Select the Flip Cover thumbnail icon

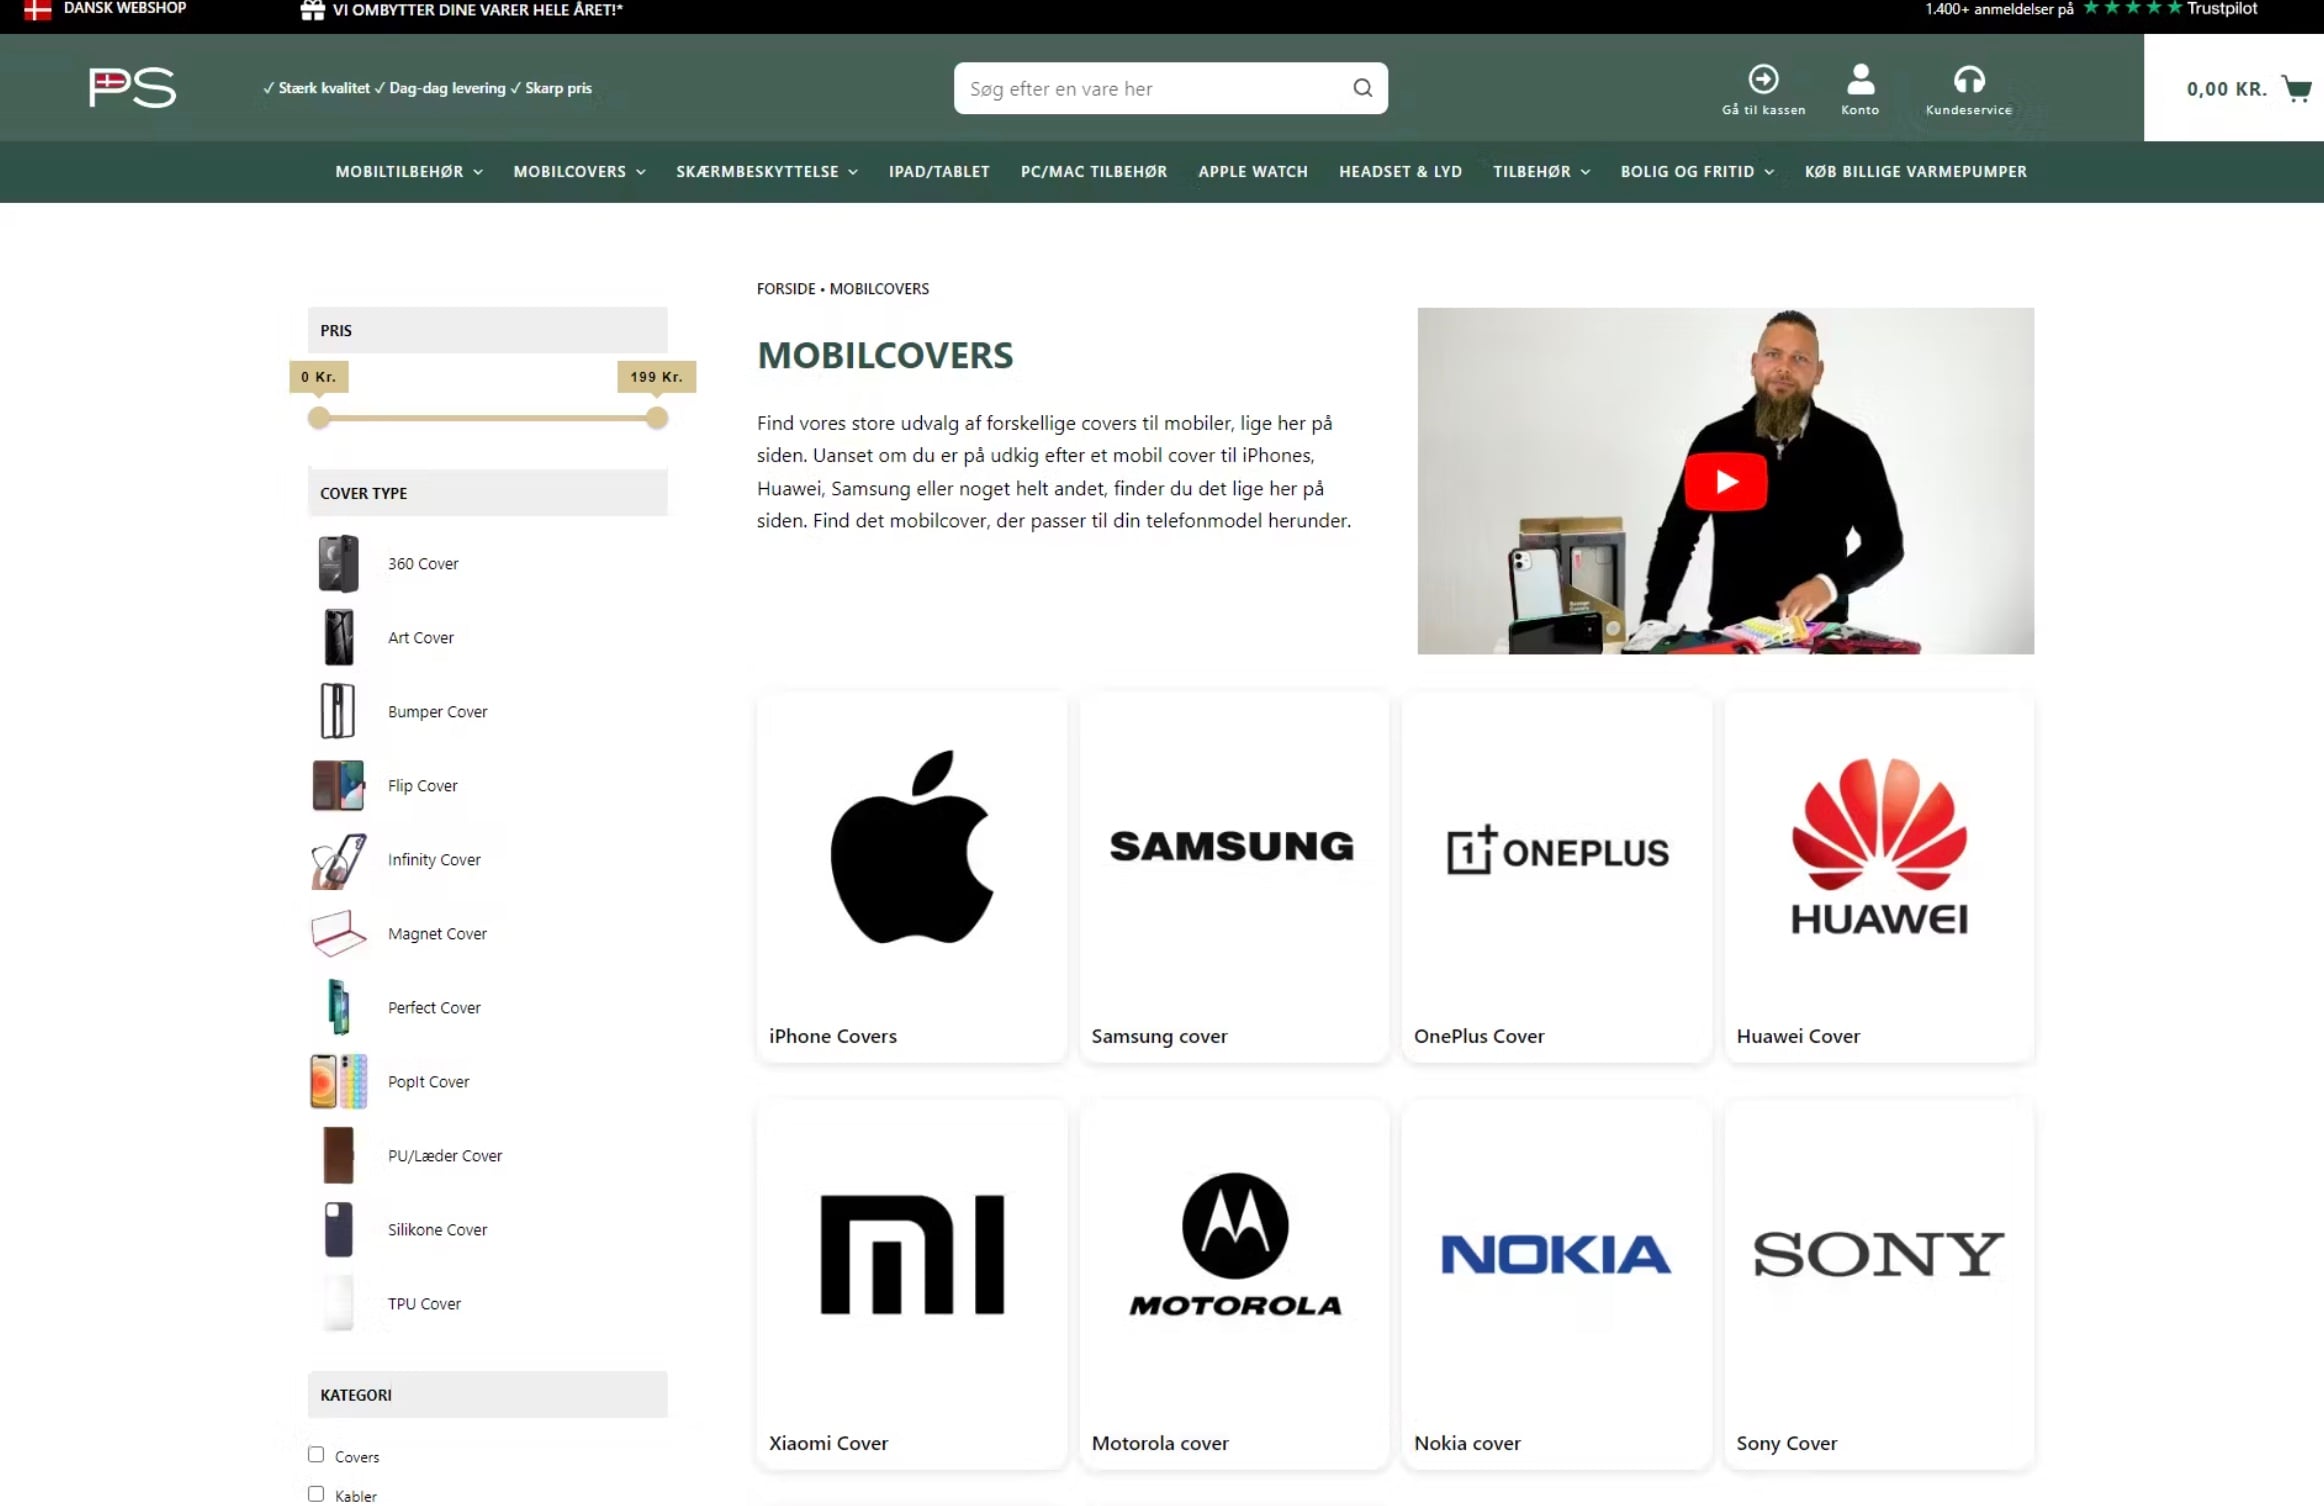click(x=338, y=786)
